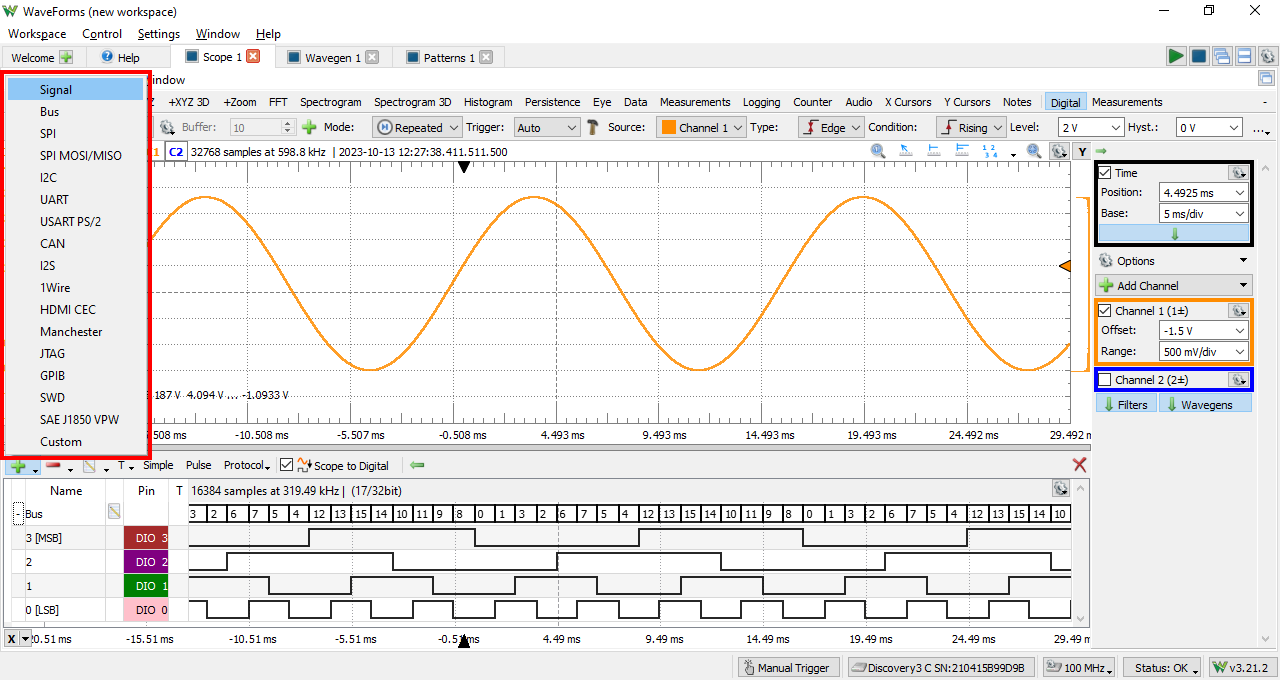Select I2C from the add menu

click(x=48, y=177)
